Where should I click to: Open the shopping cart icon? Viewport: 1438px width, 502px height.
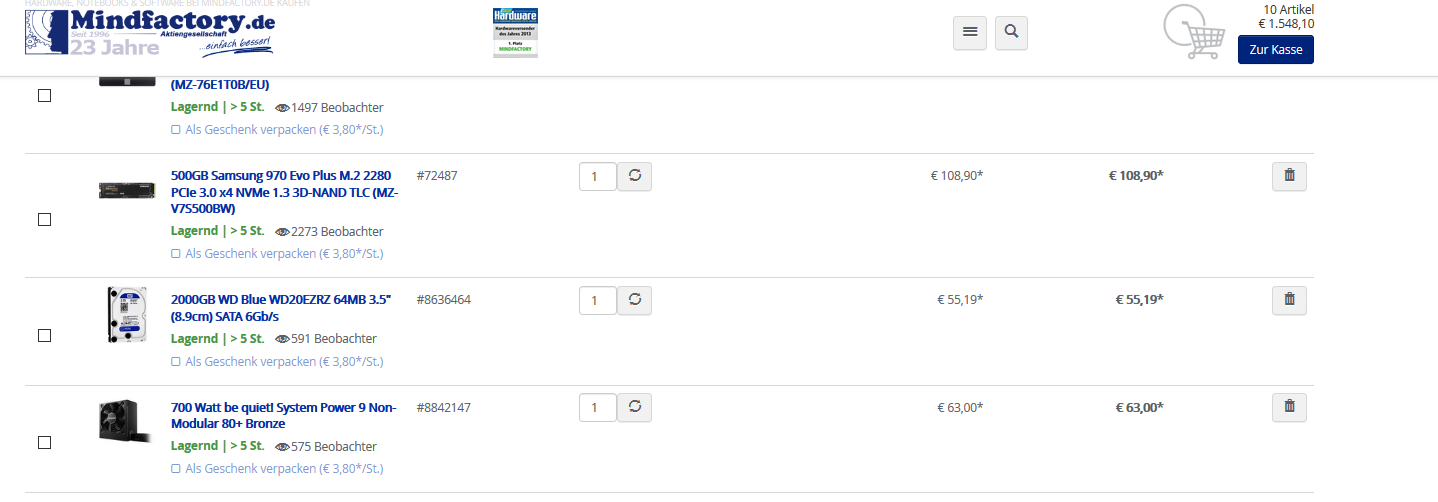(1194, 32)
